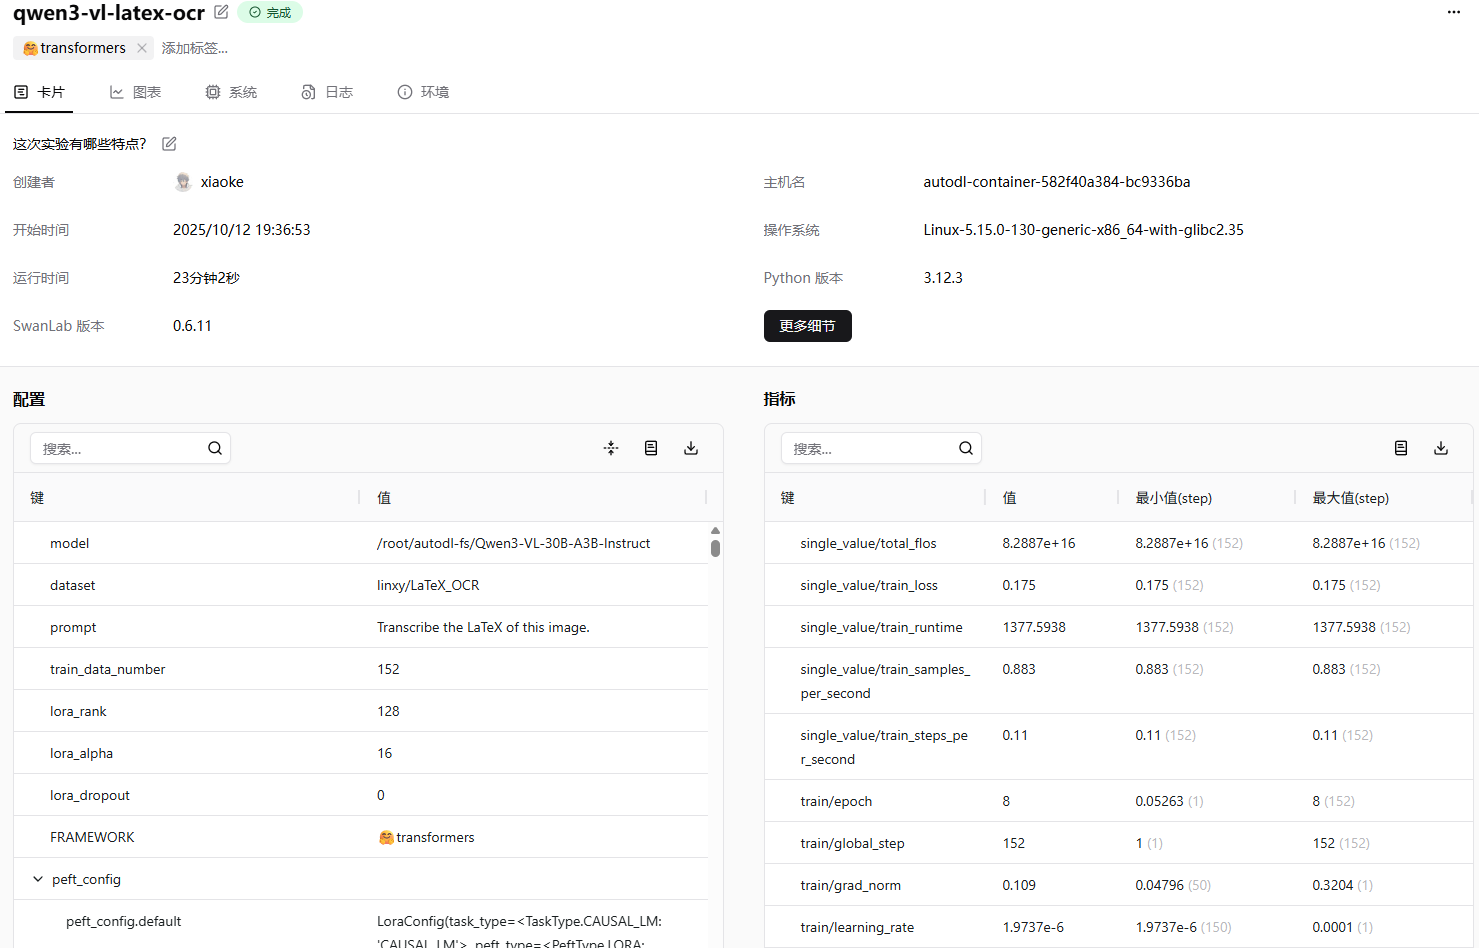This screenshot has width=1479, height=948.
Task: Click the 更多细节 button
Action: 807,326
